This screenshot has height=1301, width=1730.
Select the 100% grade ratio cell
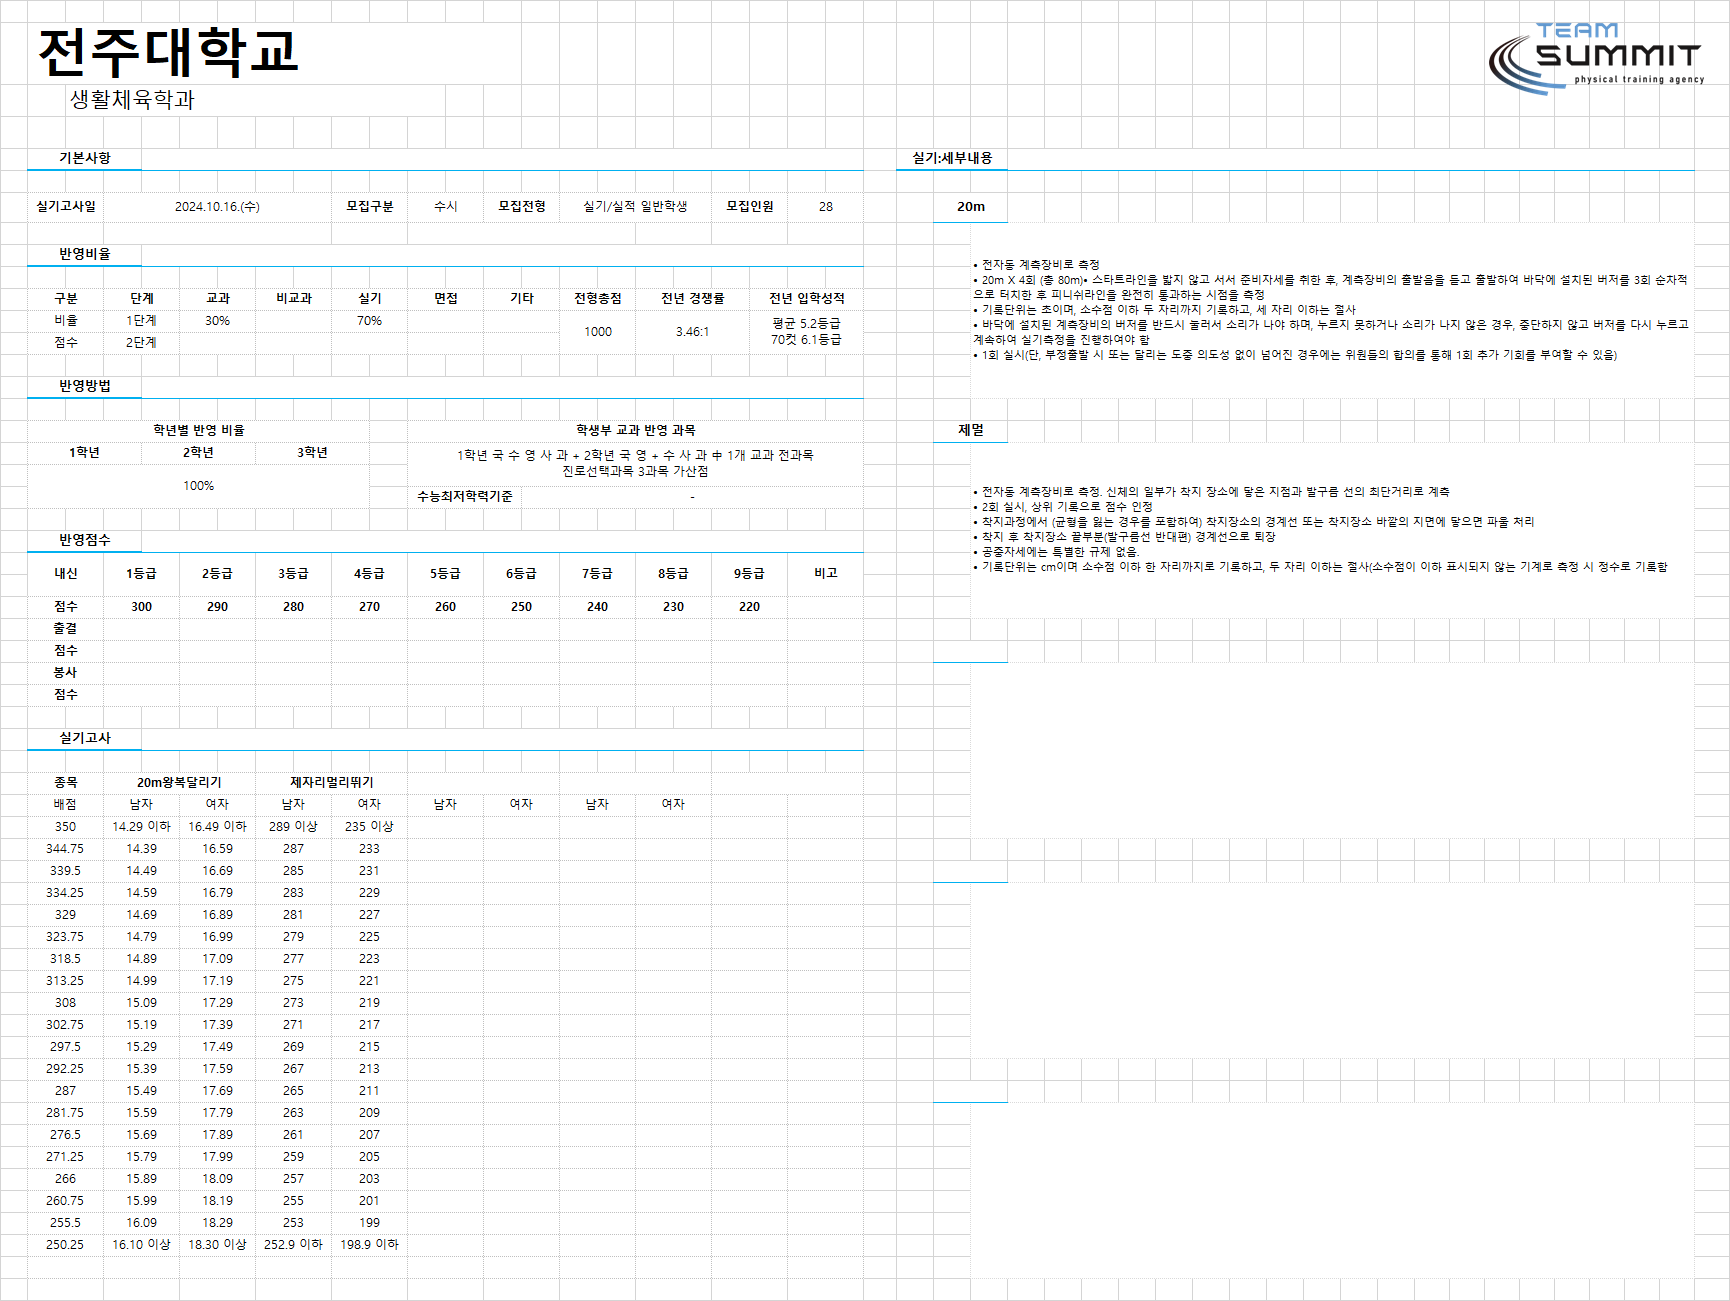tap(198, 486)
